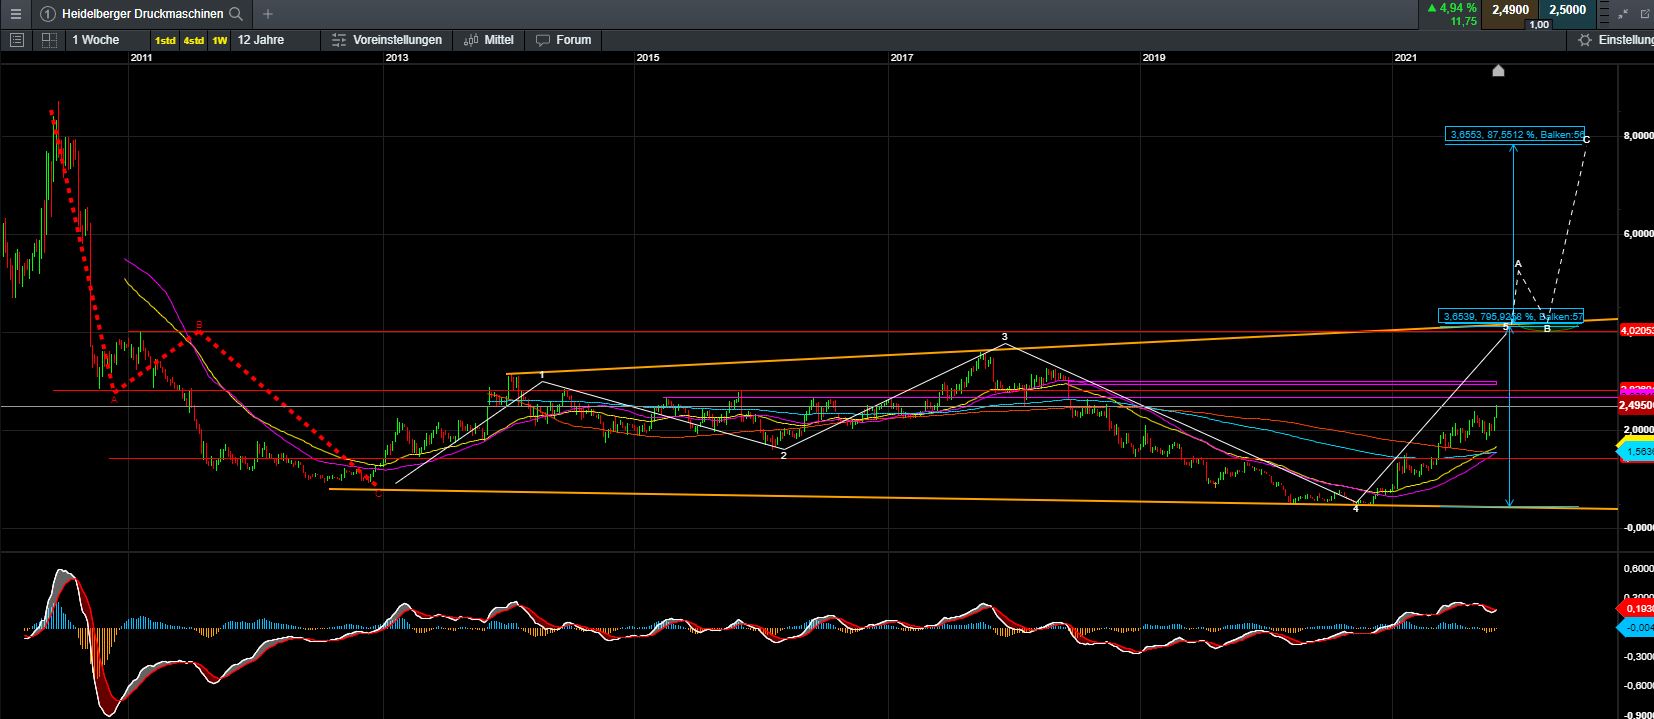
Task: Click the upper measurement label 3,6553, 87,5512 %
Action: click(x=1515, y=134)
